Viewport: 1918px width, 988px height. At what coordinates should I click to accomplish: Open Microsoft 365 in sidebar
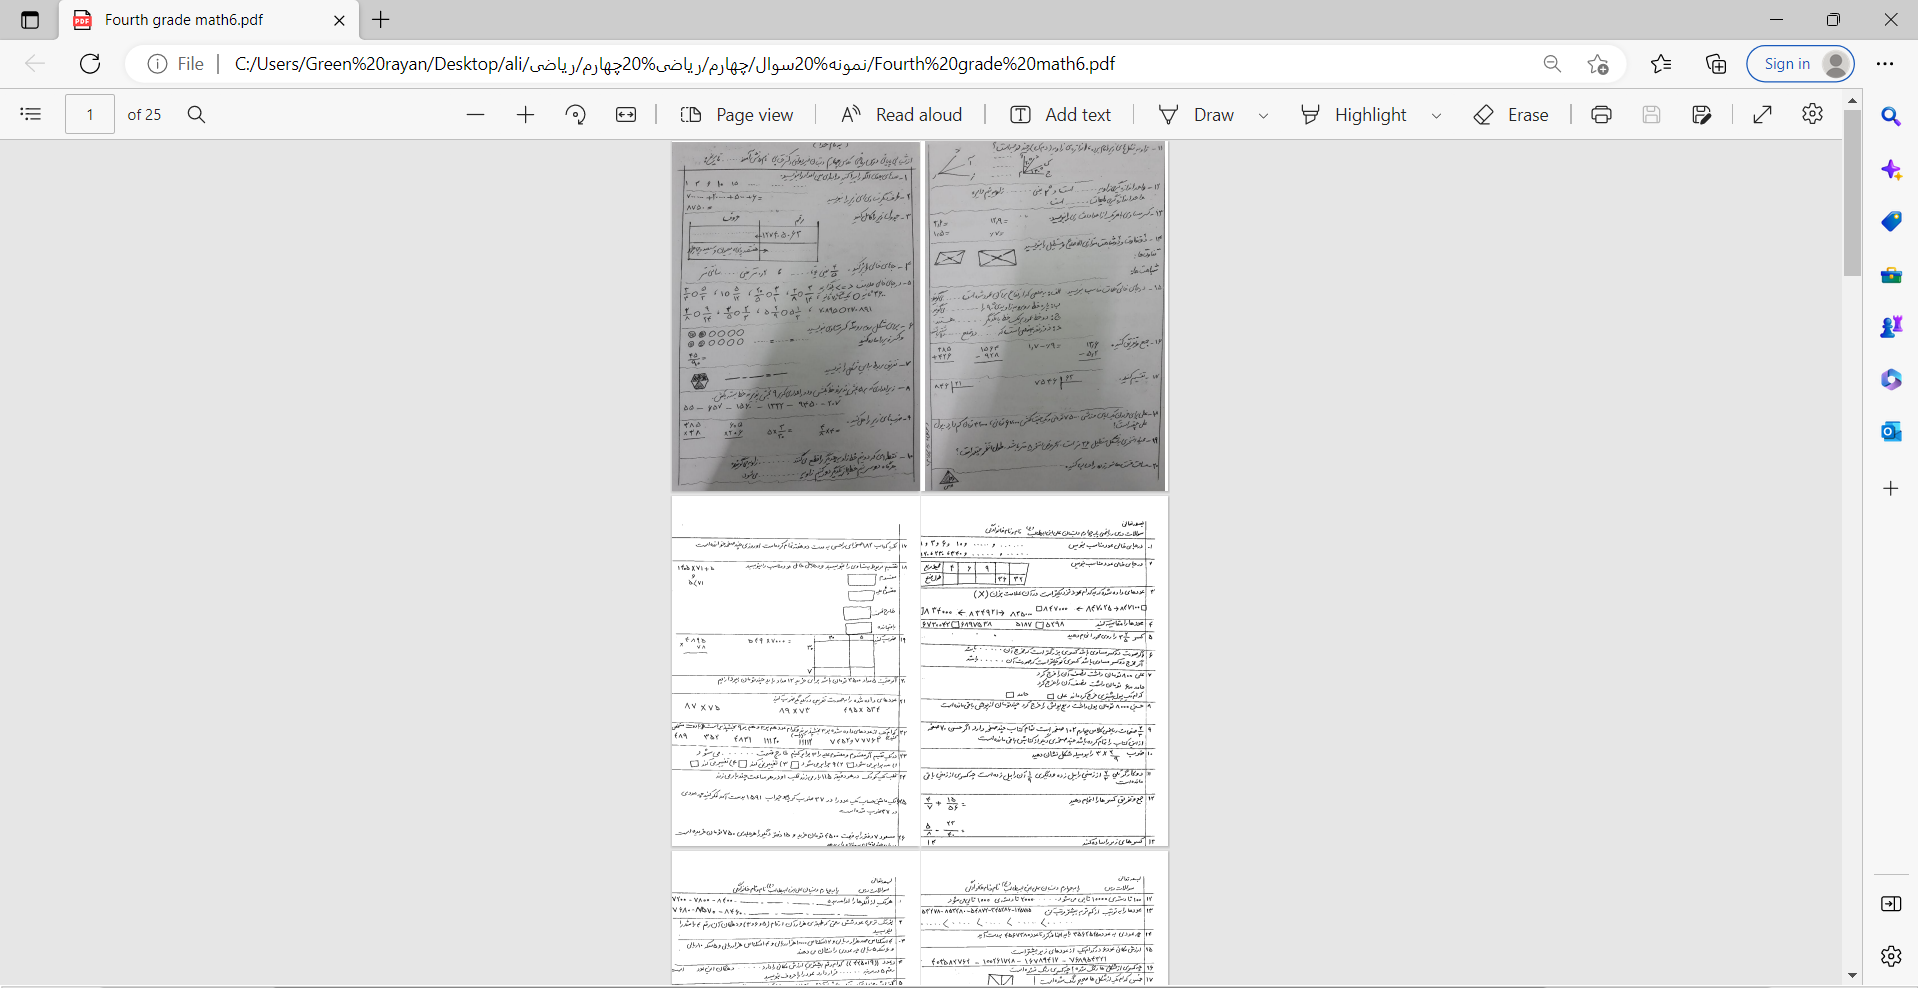(x=1891, y=379)
